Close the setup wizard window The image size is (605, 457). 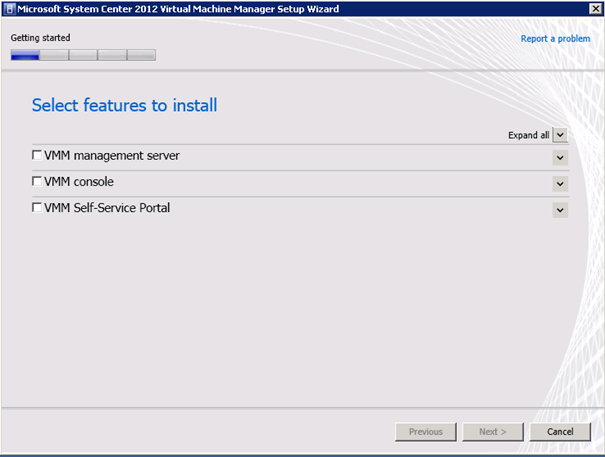(x=596, y=8)
